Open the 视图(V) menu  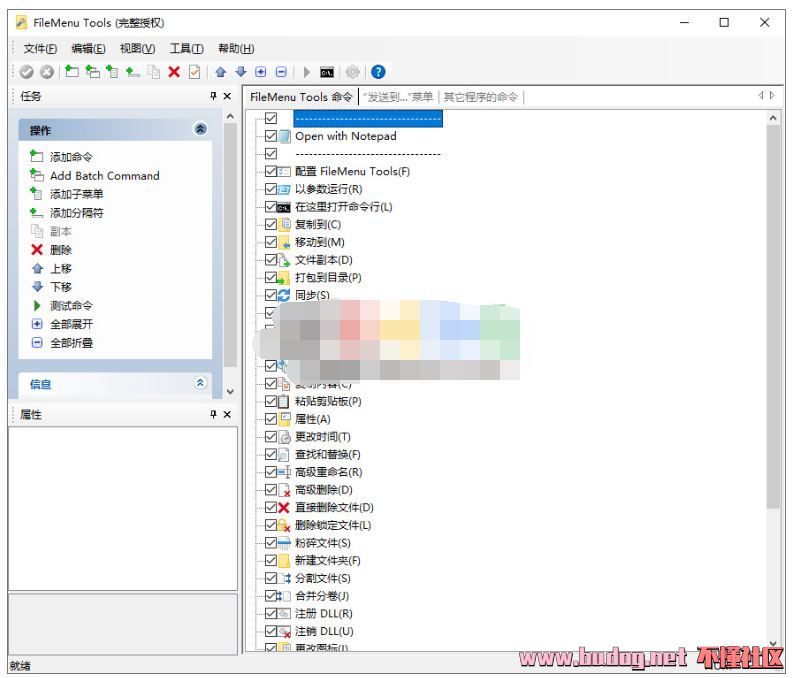pos(138,49)
